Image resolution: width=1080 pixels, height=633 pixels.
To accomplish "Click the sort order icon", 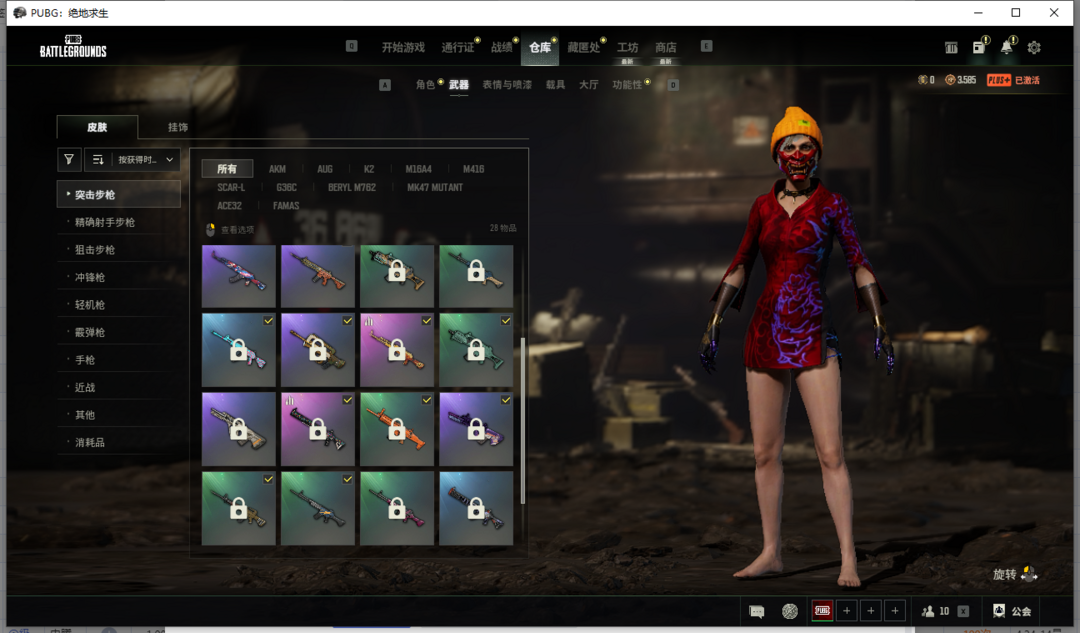I will point(98,159).
